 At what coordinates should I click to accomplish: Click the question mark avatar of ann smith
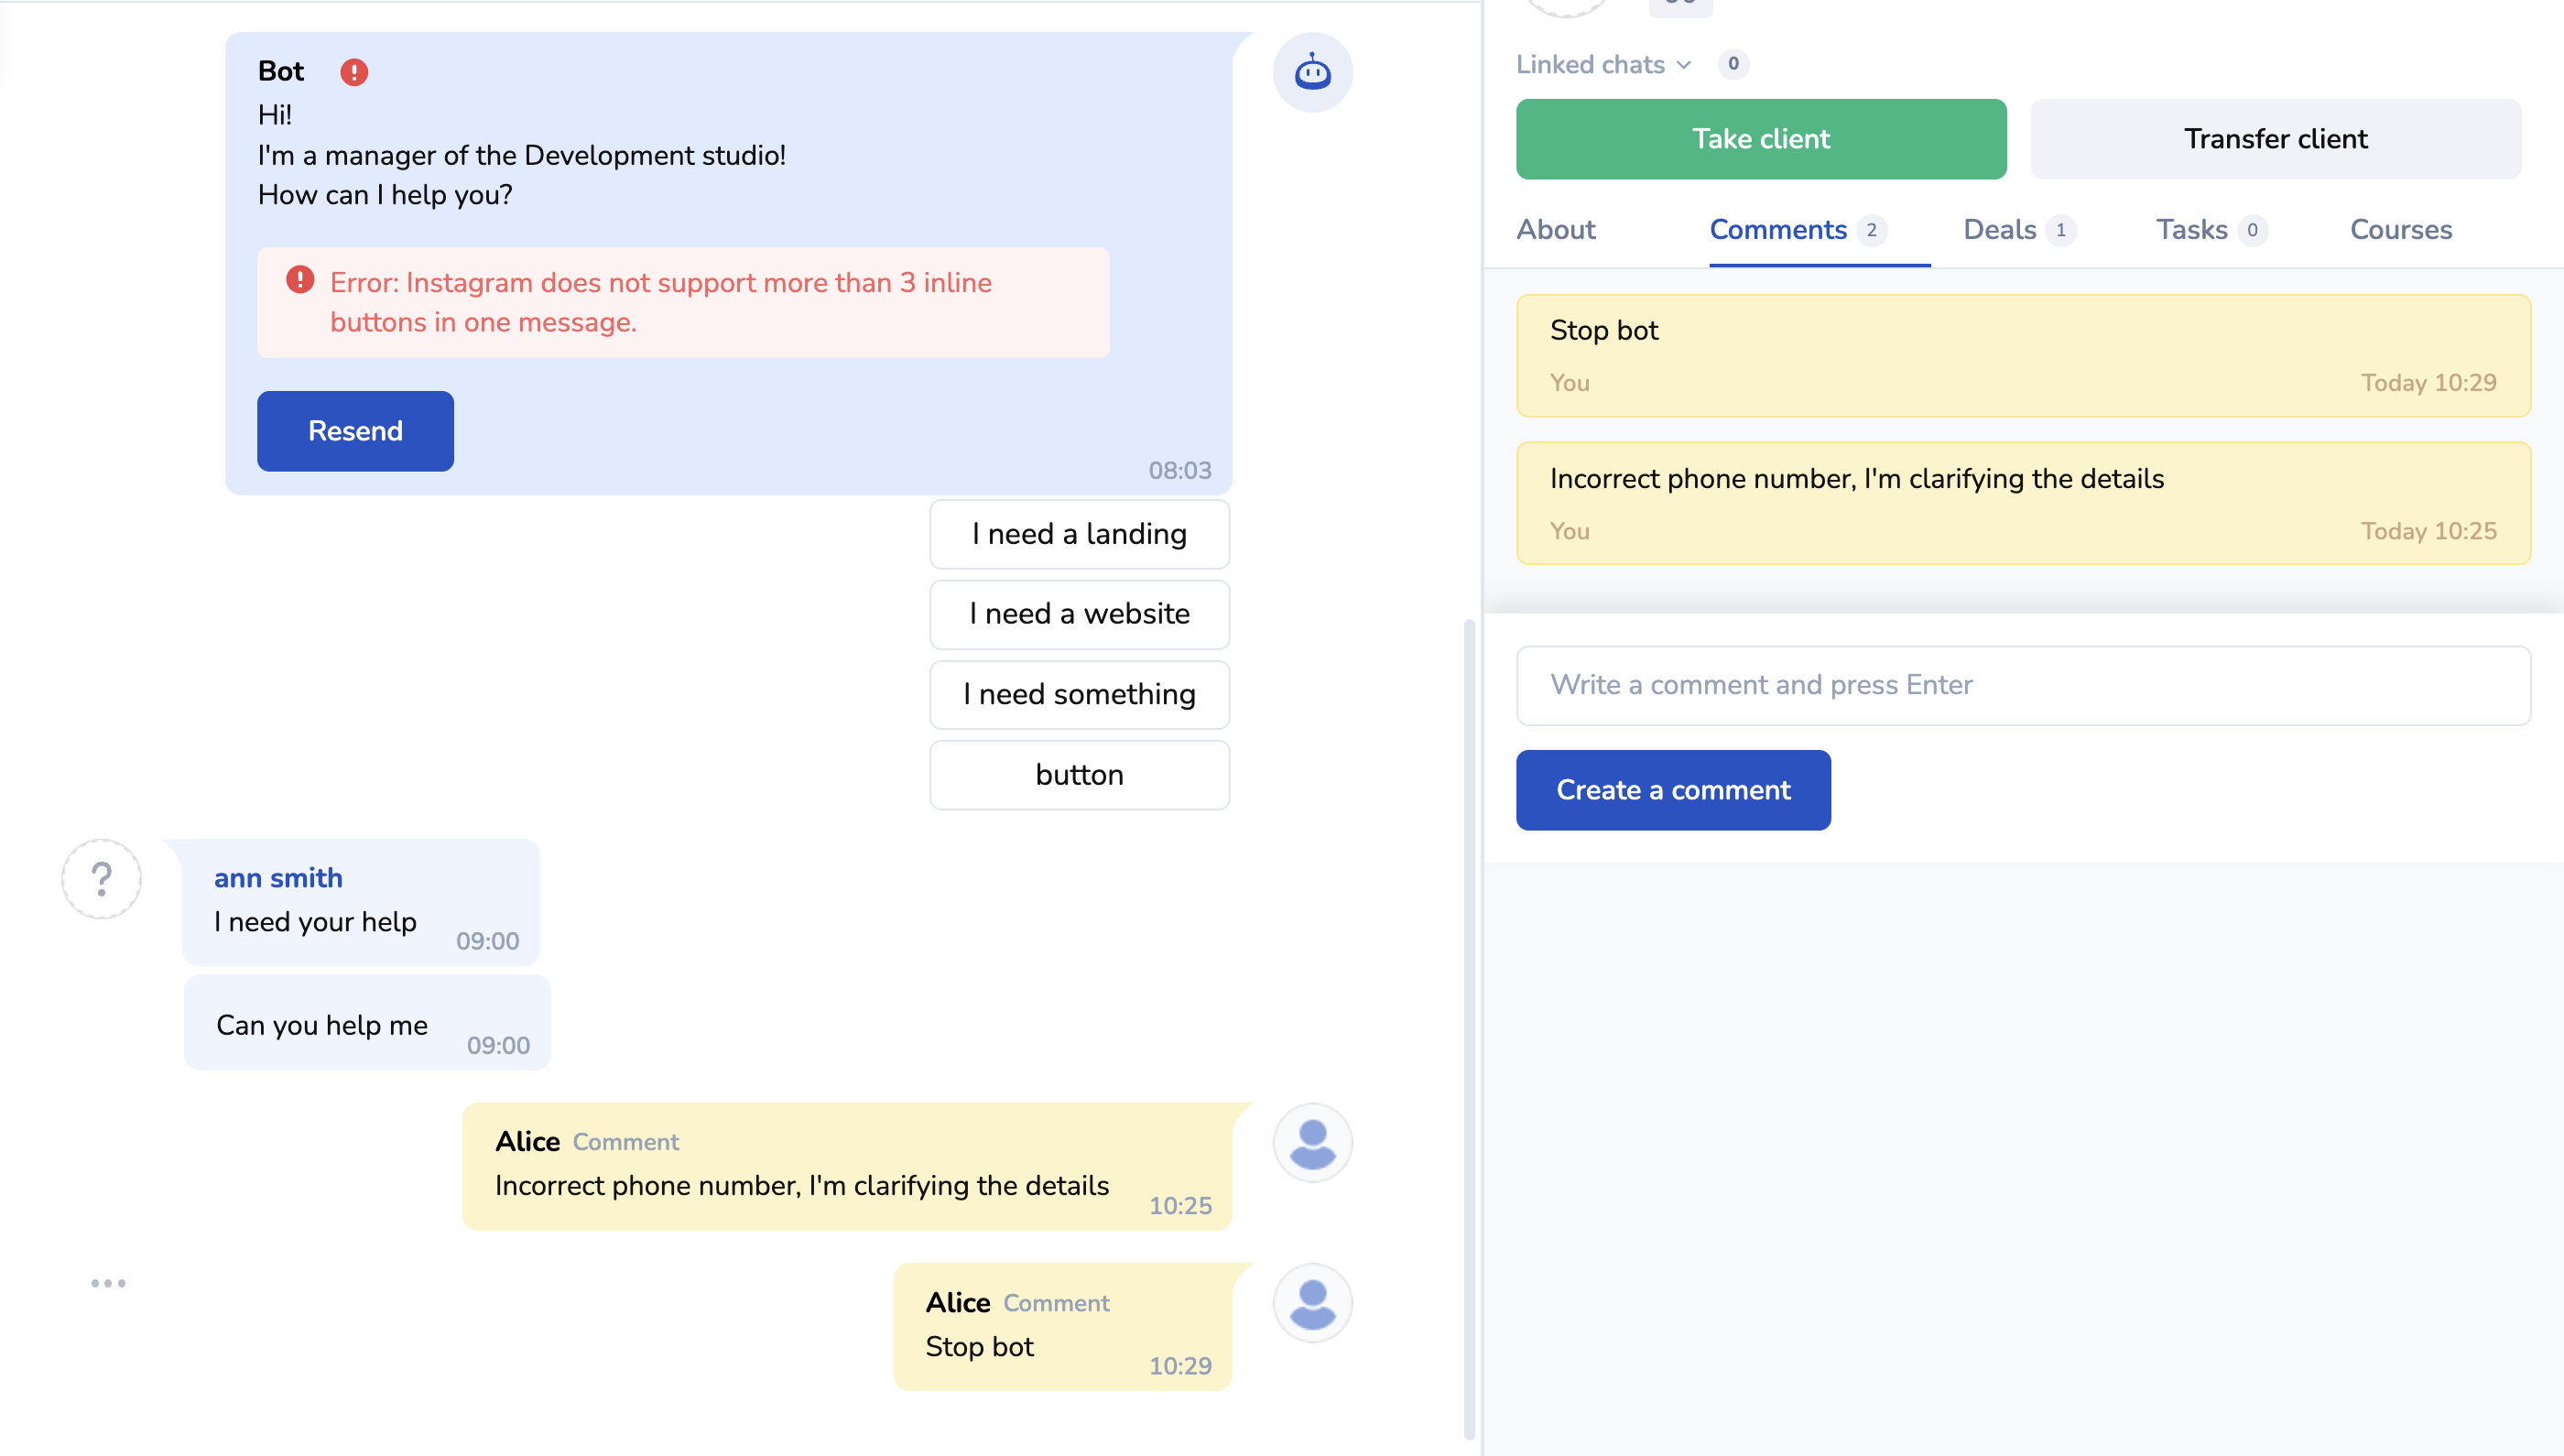102,879
